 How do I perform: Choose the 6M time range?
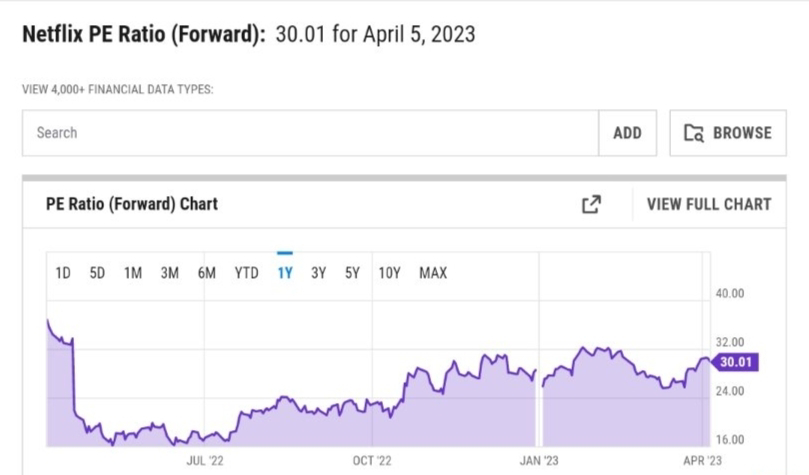(x=207, y=273)
